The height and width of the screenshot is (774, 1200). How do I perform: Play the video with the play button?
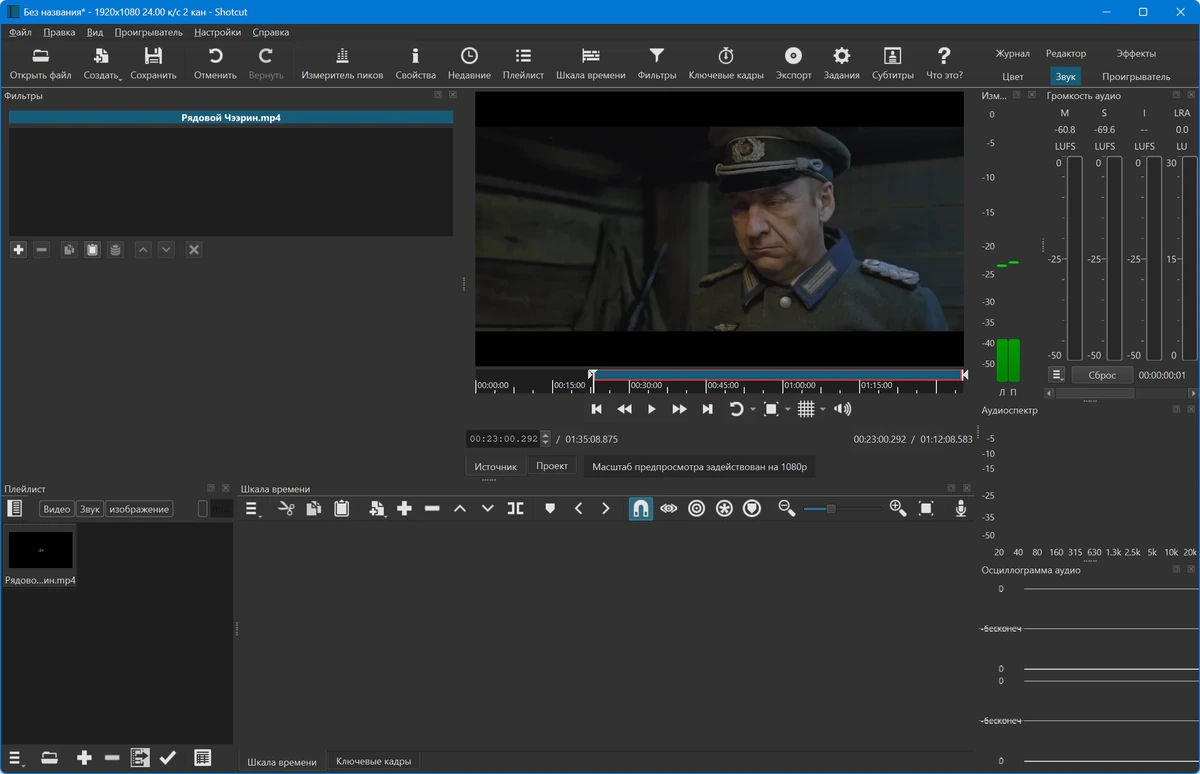click(x=651, y=409)
